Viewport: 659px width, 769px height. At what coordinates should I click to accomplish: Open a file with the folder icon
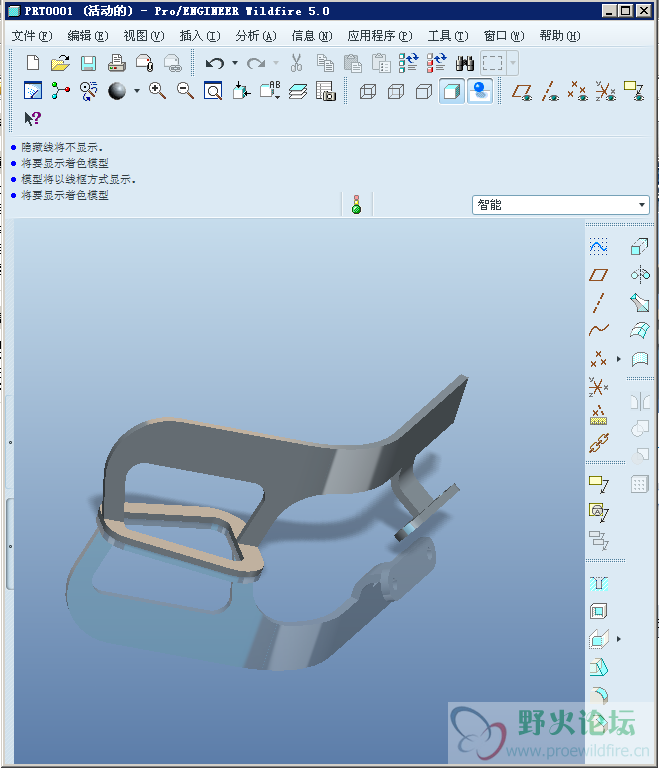coord(60,63)
